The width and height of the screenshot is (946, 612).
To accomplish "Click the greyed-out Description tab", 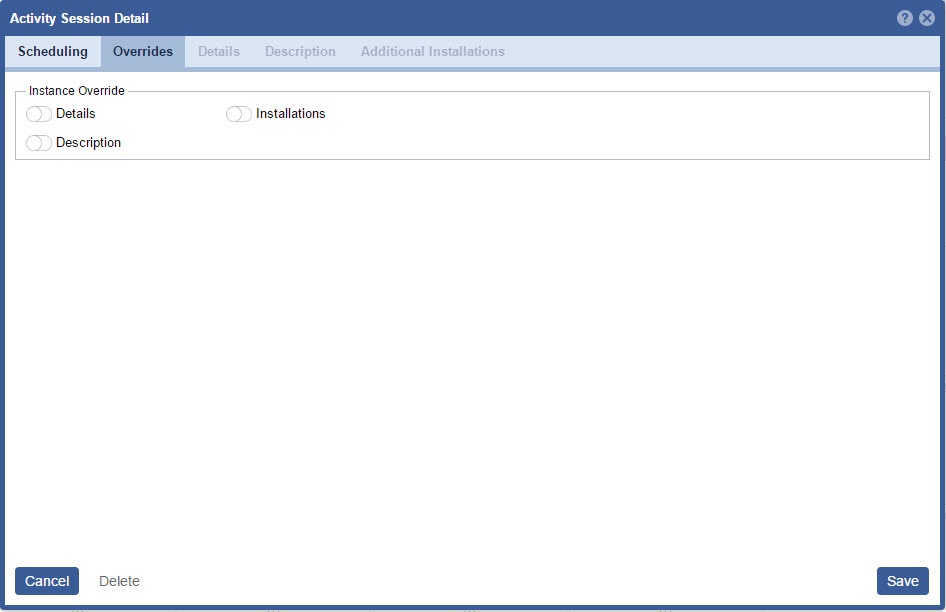I will coord(300,51).
